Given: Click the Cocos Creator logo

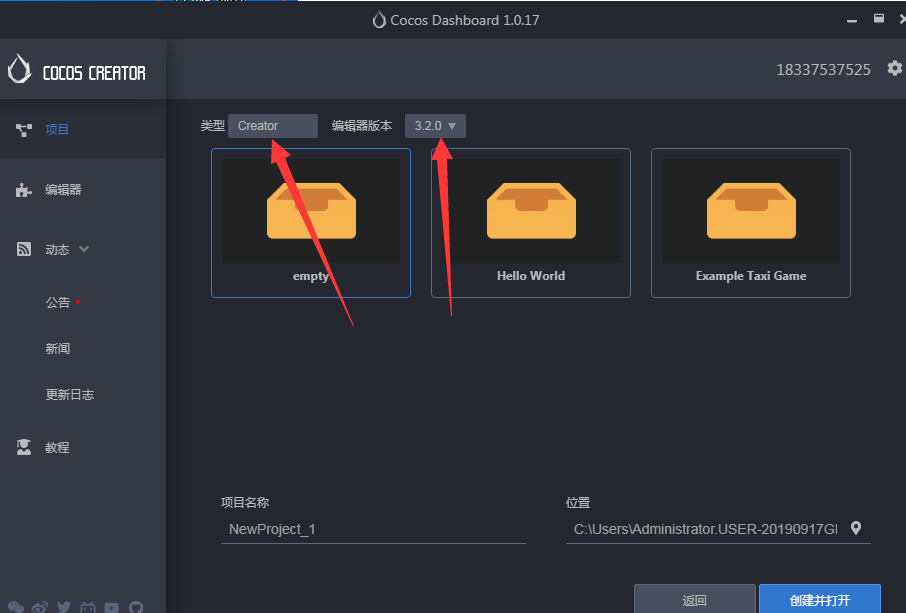Looking at the screenshot, I should coord(76,69).
